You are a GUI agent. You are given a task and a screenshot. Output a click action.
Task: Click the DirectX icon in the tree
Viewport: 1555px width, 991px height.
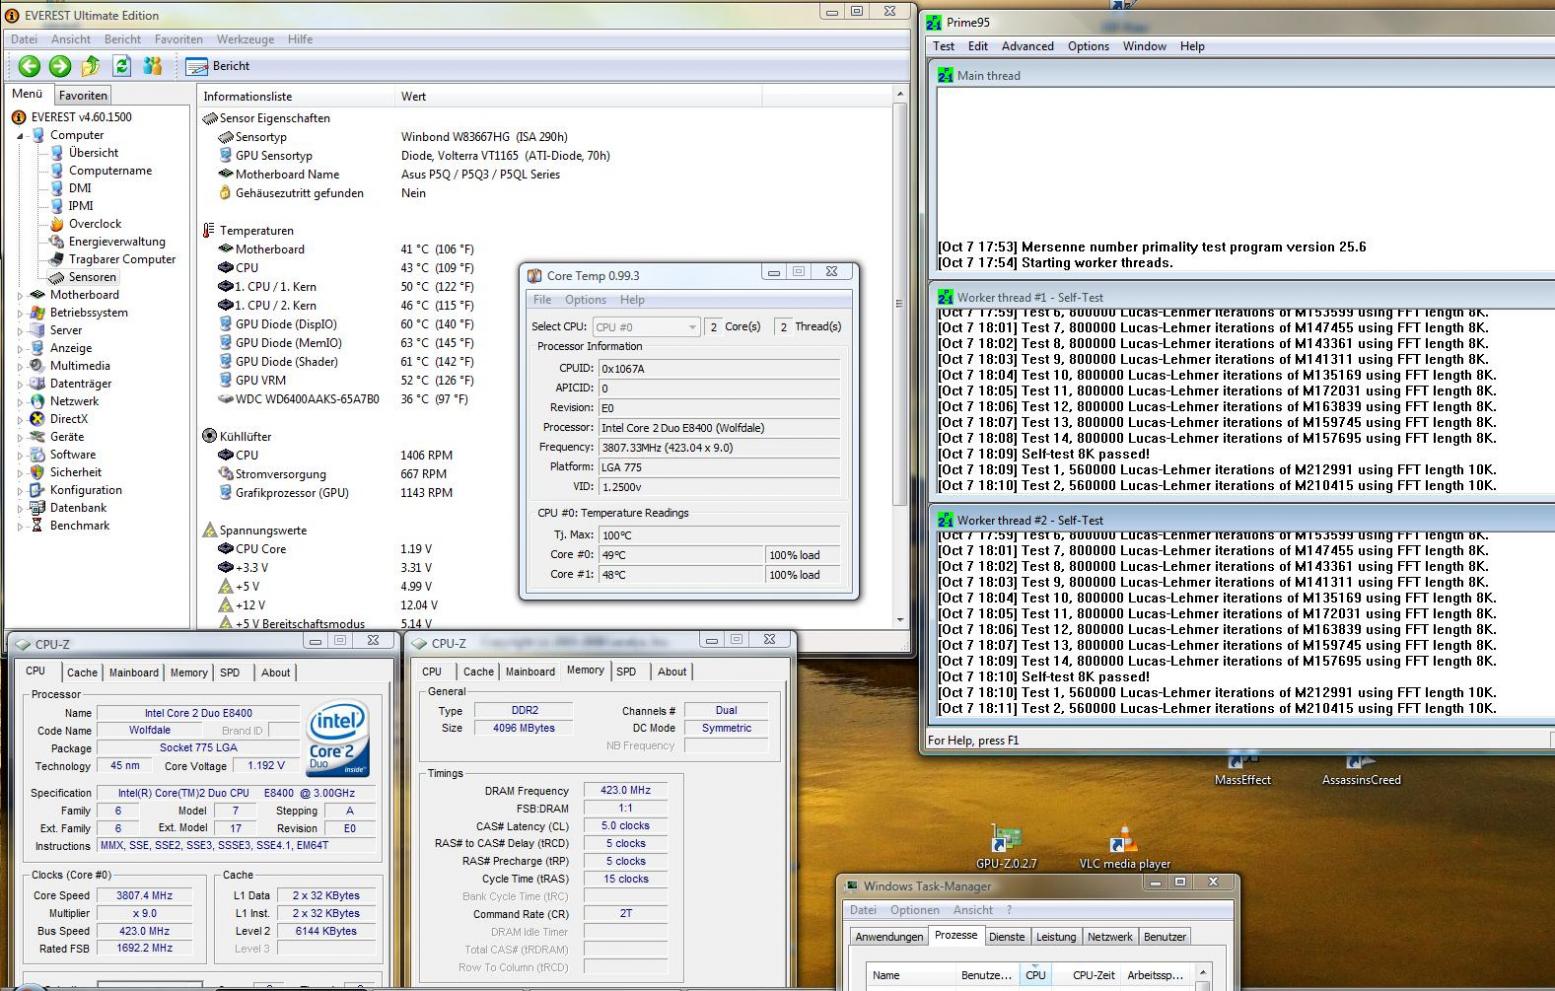click(37, 419)
